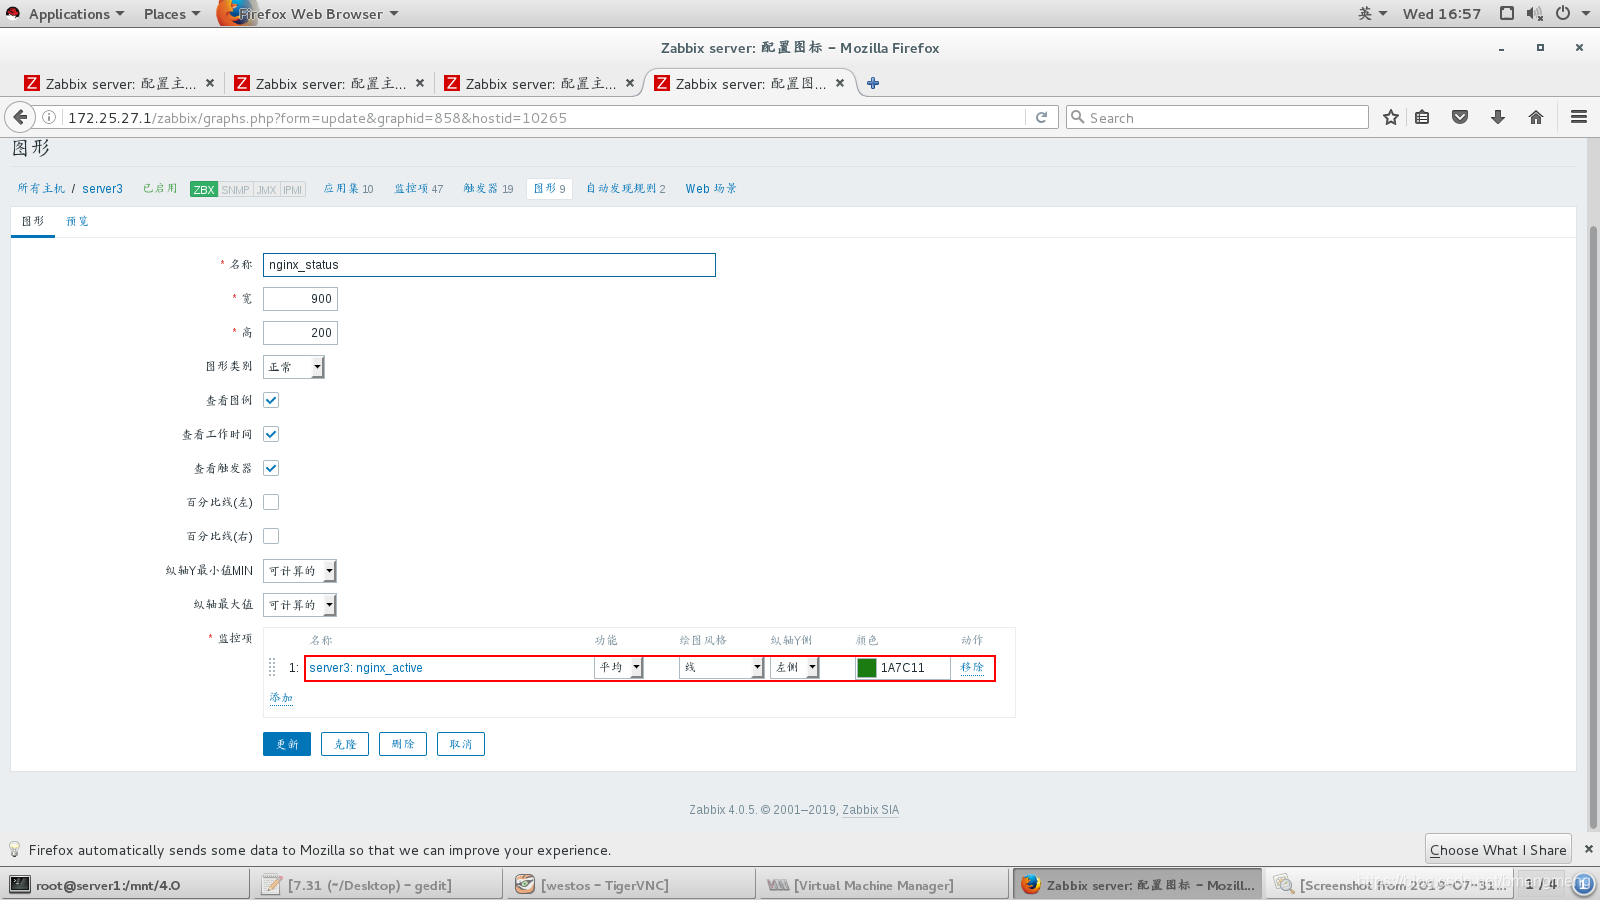
Task: Click the JMX availability badge
Action: pos(266,189)
